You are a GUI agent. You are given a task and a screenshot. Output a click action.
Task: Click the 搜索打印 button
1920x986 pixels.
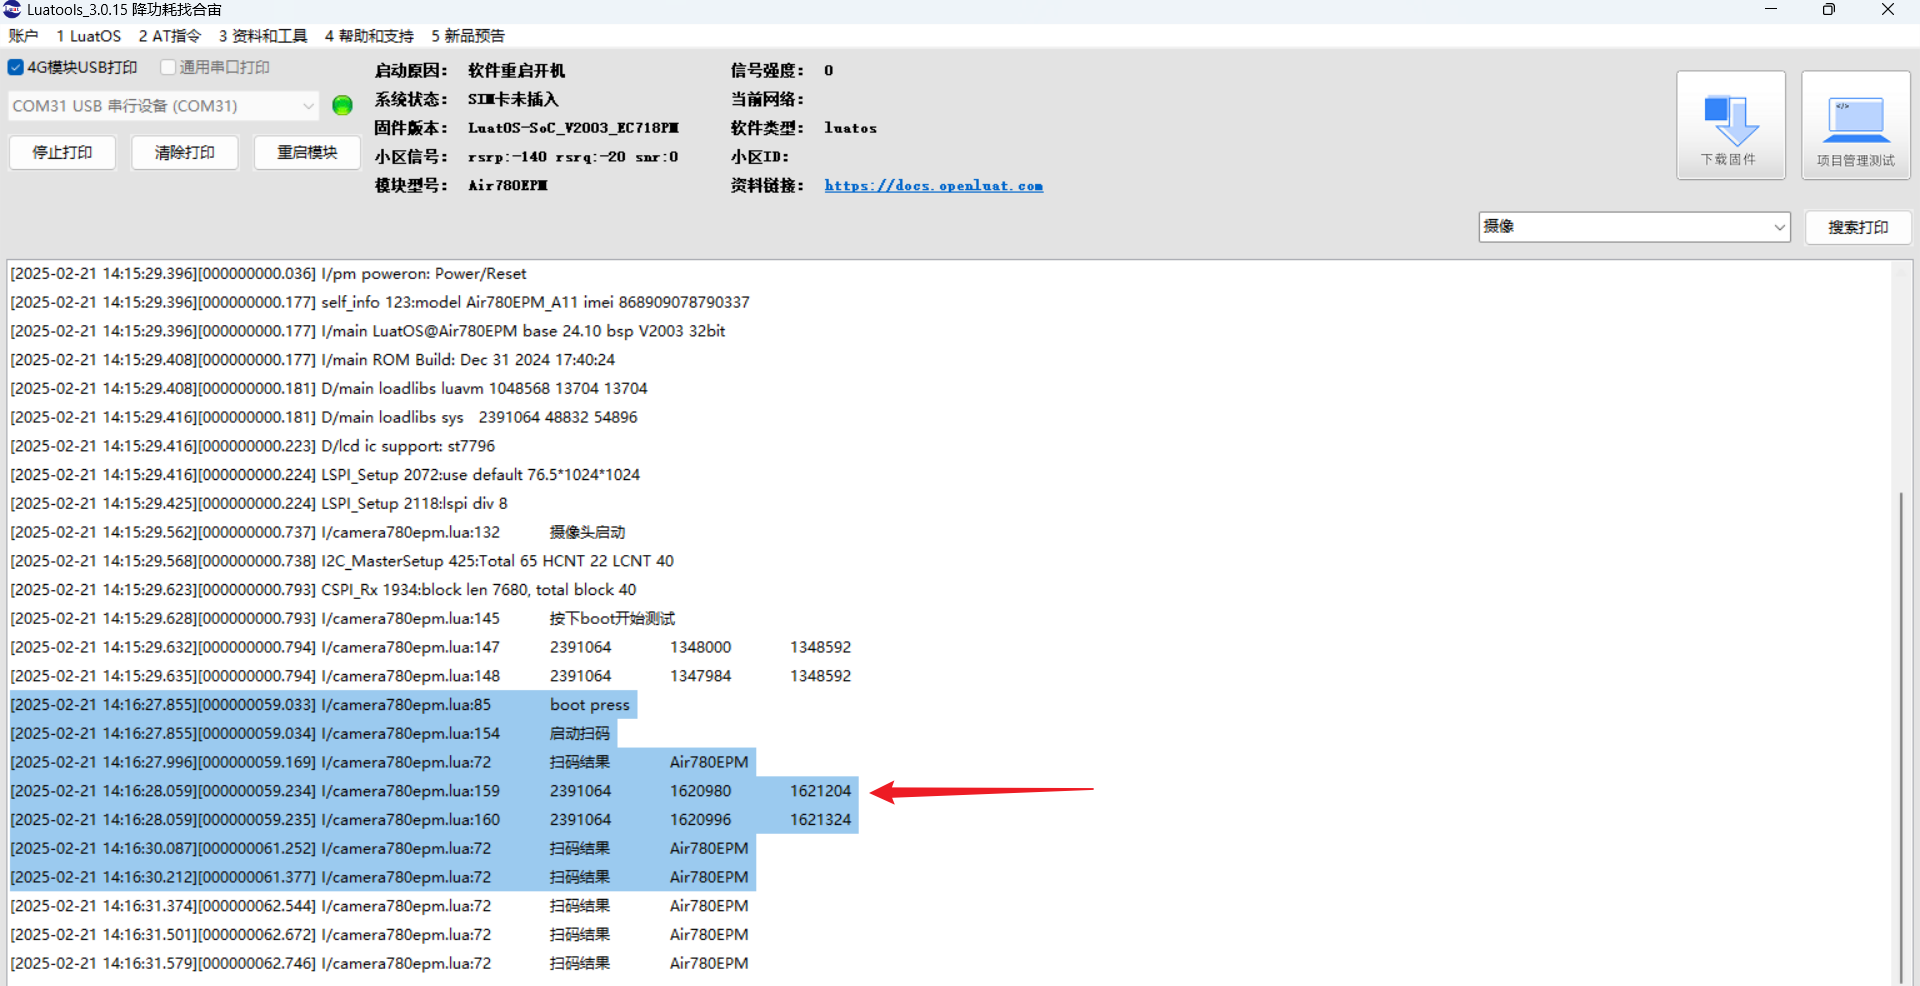(1858, 227)
